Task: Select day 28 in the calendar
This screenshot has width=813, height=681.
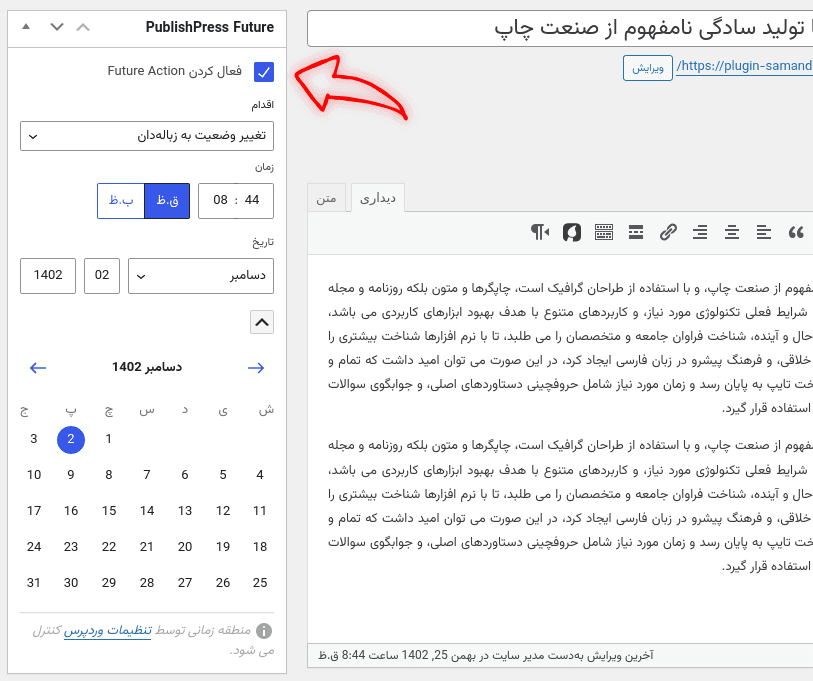Action: pyautogui.click(x=147, y=583)
